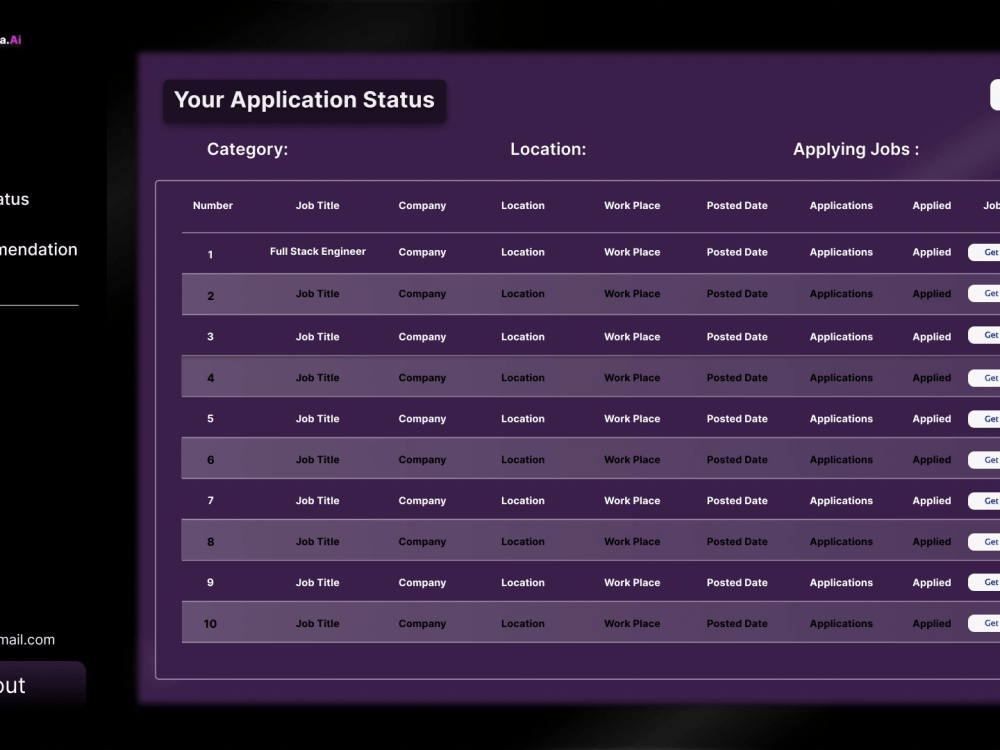Click the Get button in row 7

pyautogui.click(x=984, y=501)
